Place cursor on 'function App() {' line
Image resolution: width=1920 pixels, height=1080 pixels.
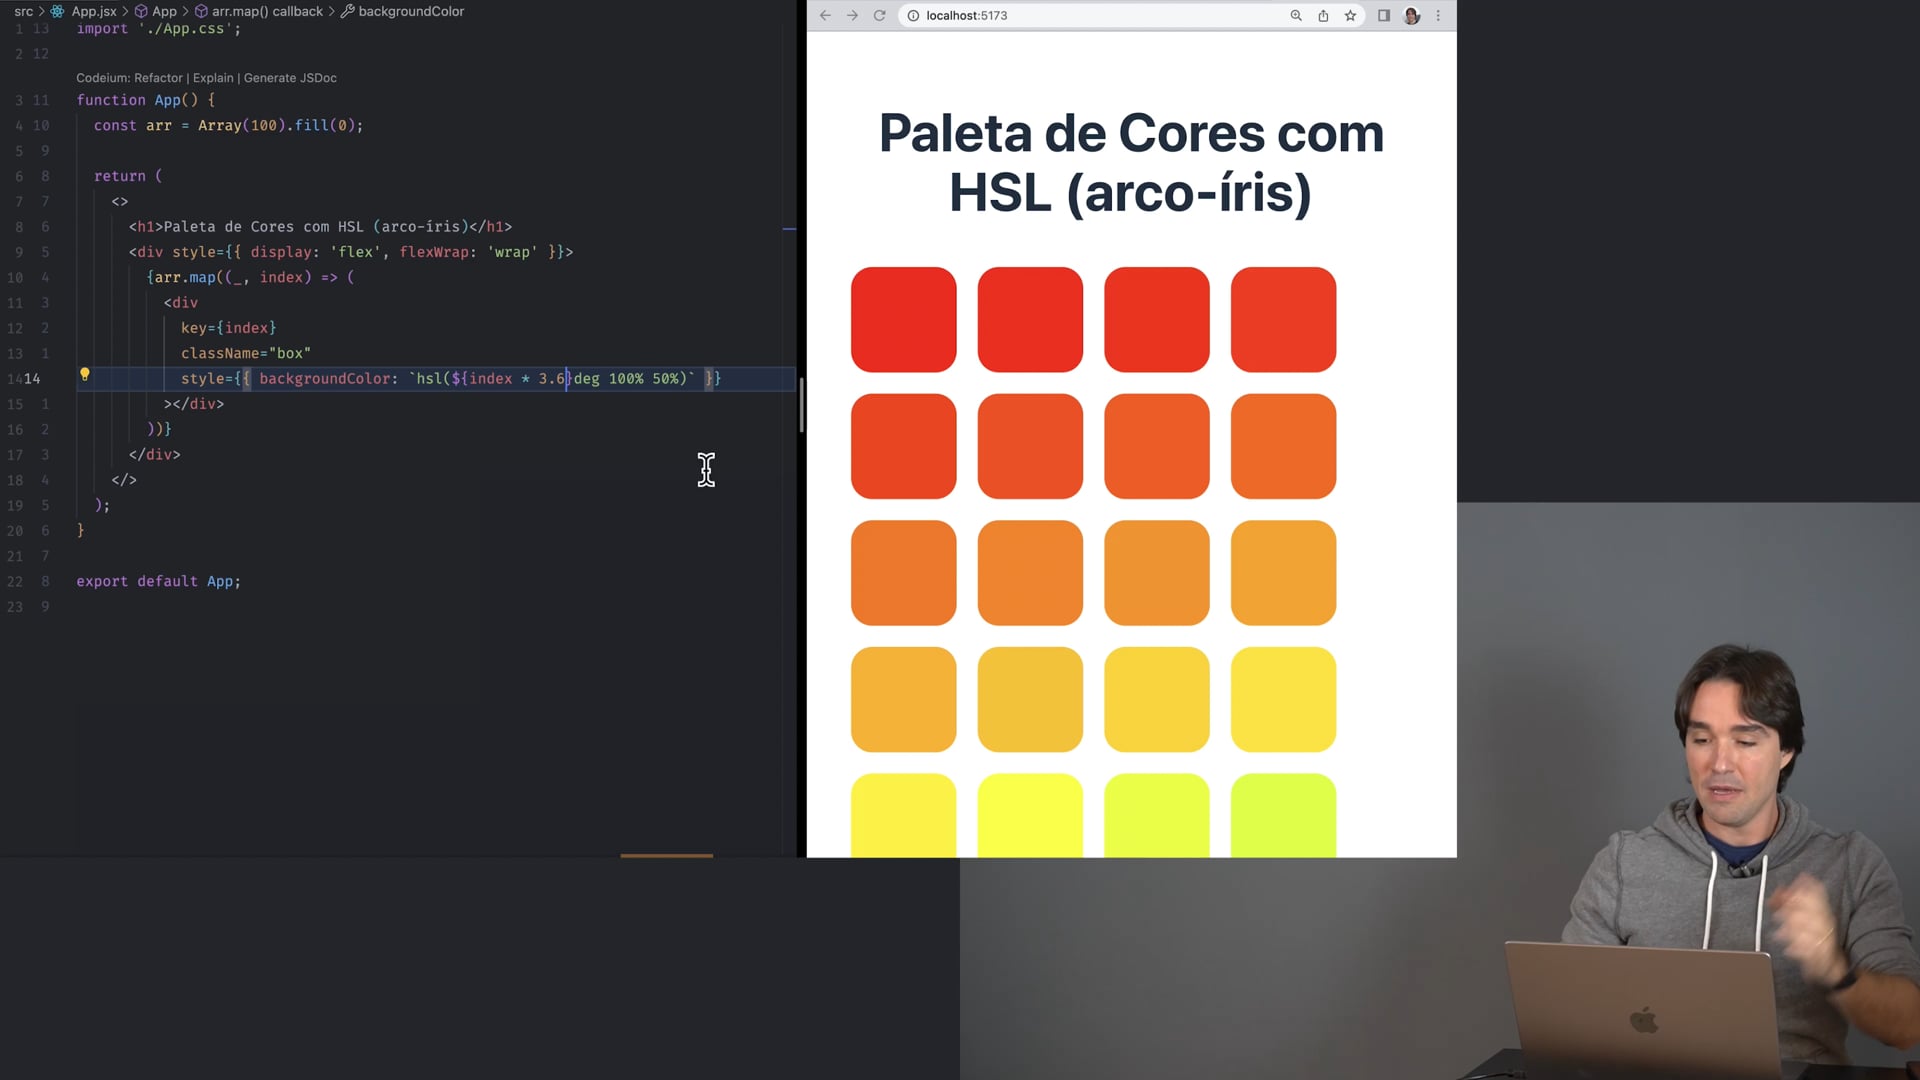(x=146, y=100)
